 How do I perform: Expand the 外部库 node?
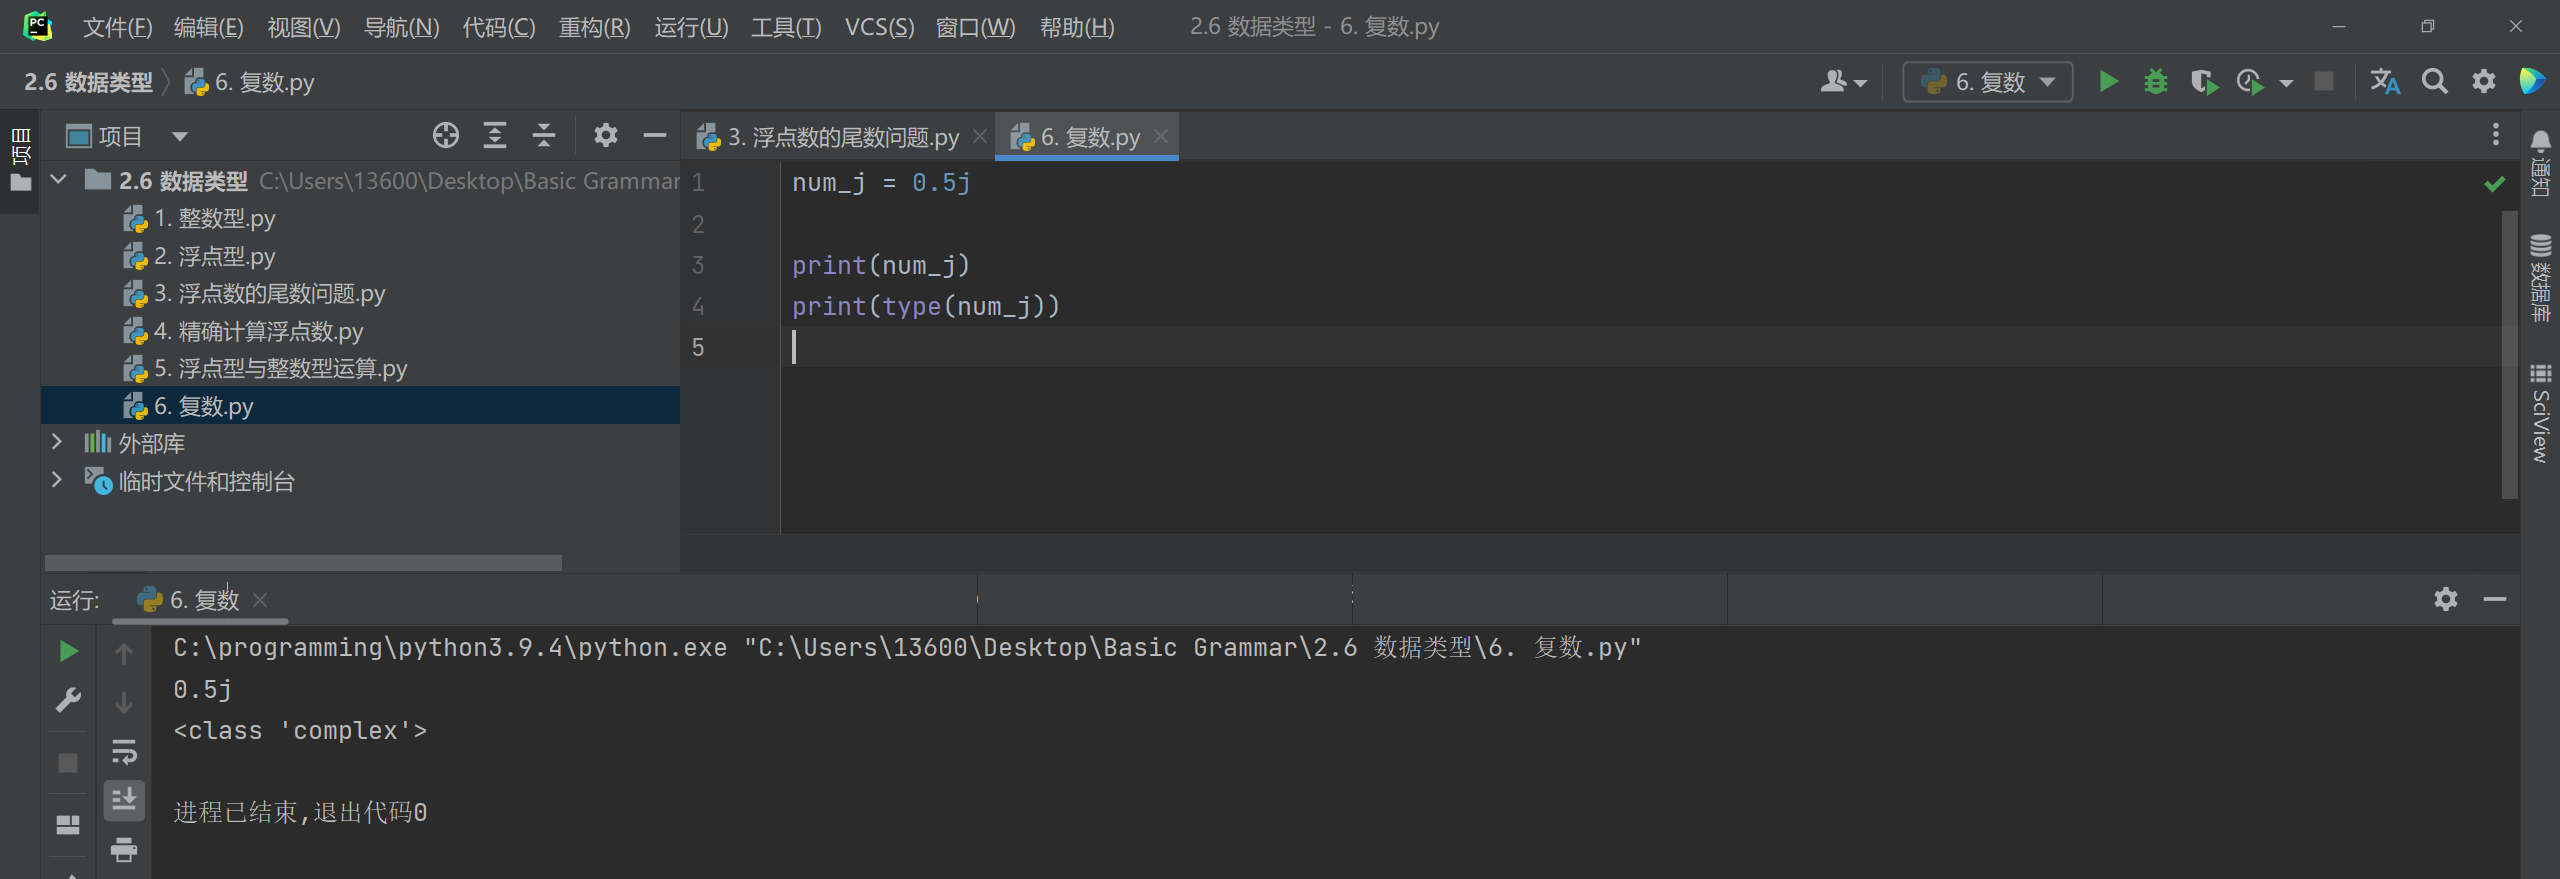(57, 442)
